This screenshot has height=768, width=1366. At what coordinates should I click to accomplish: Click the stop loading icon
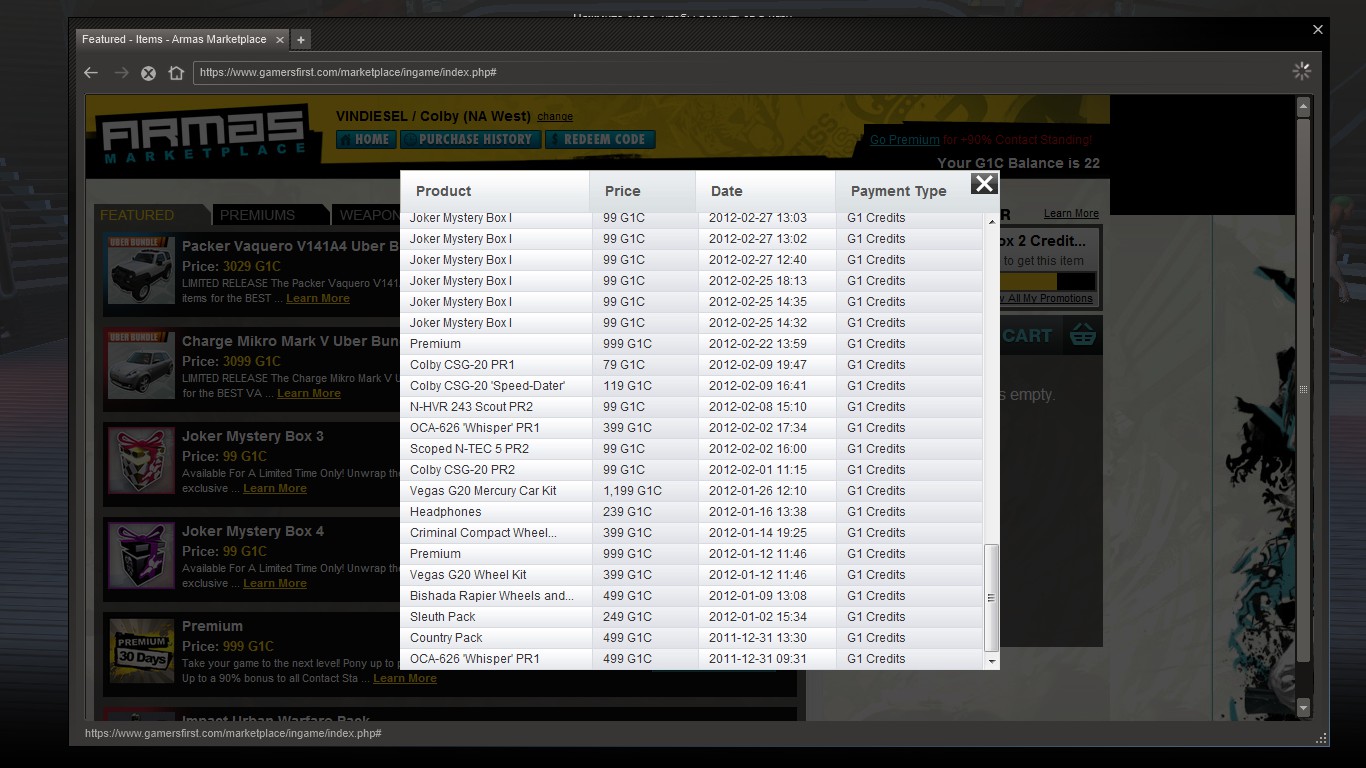(x=148, y=73)
